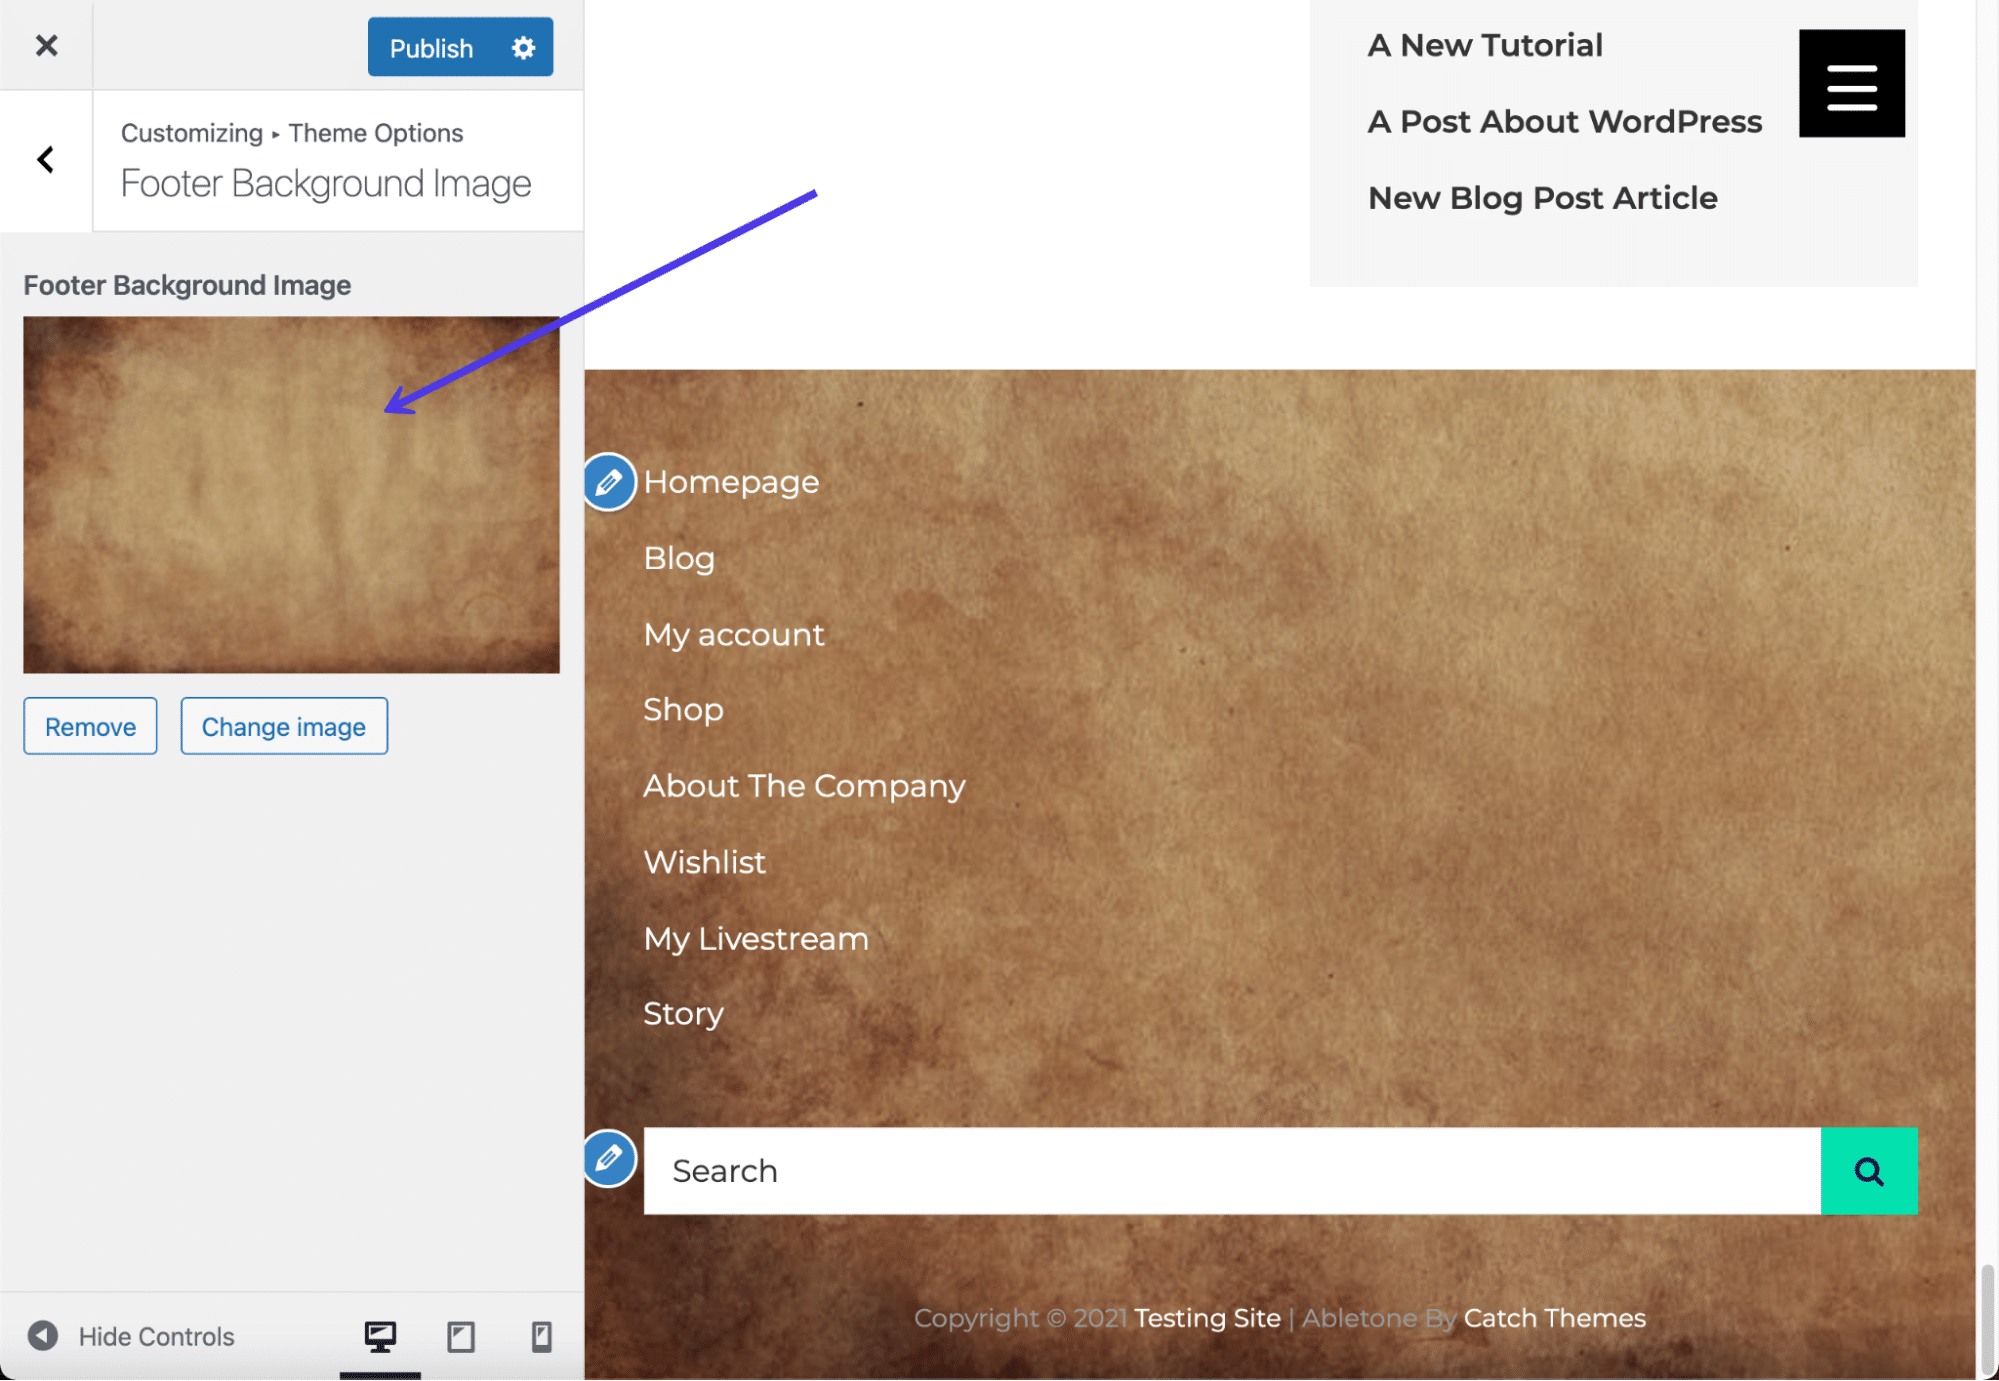Click the edit pencil icon on Homepage
This screenshot has height=1381, width=1999.
(609, 480)
